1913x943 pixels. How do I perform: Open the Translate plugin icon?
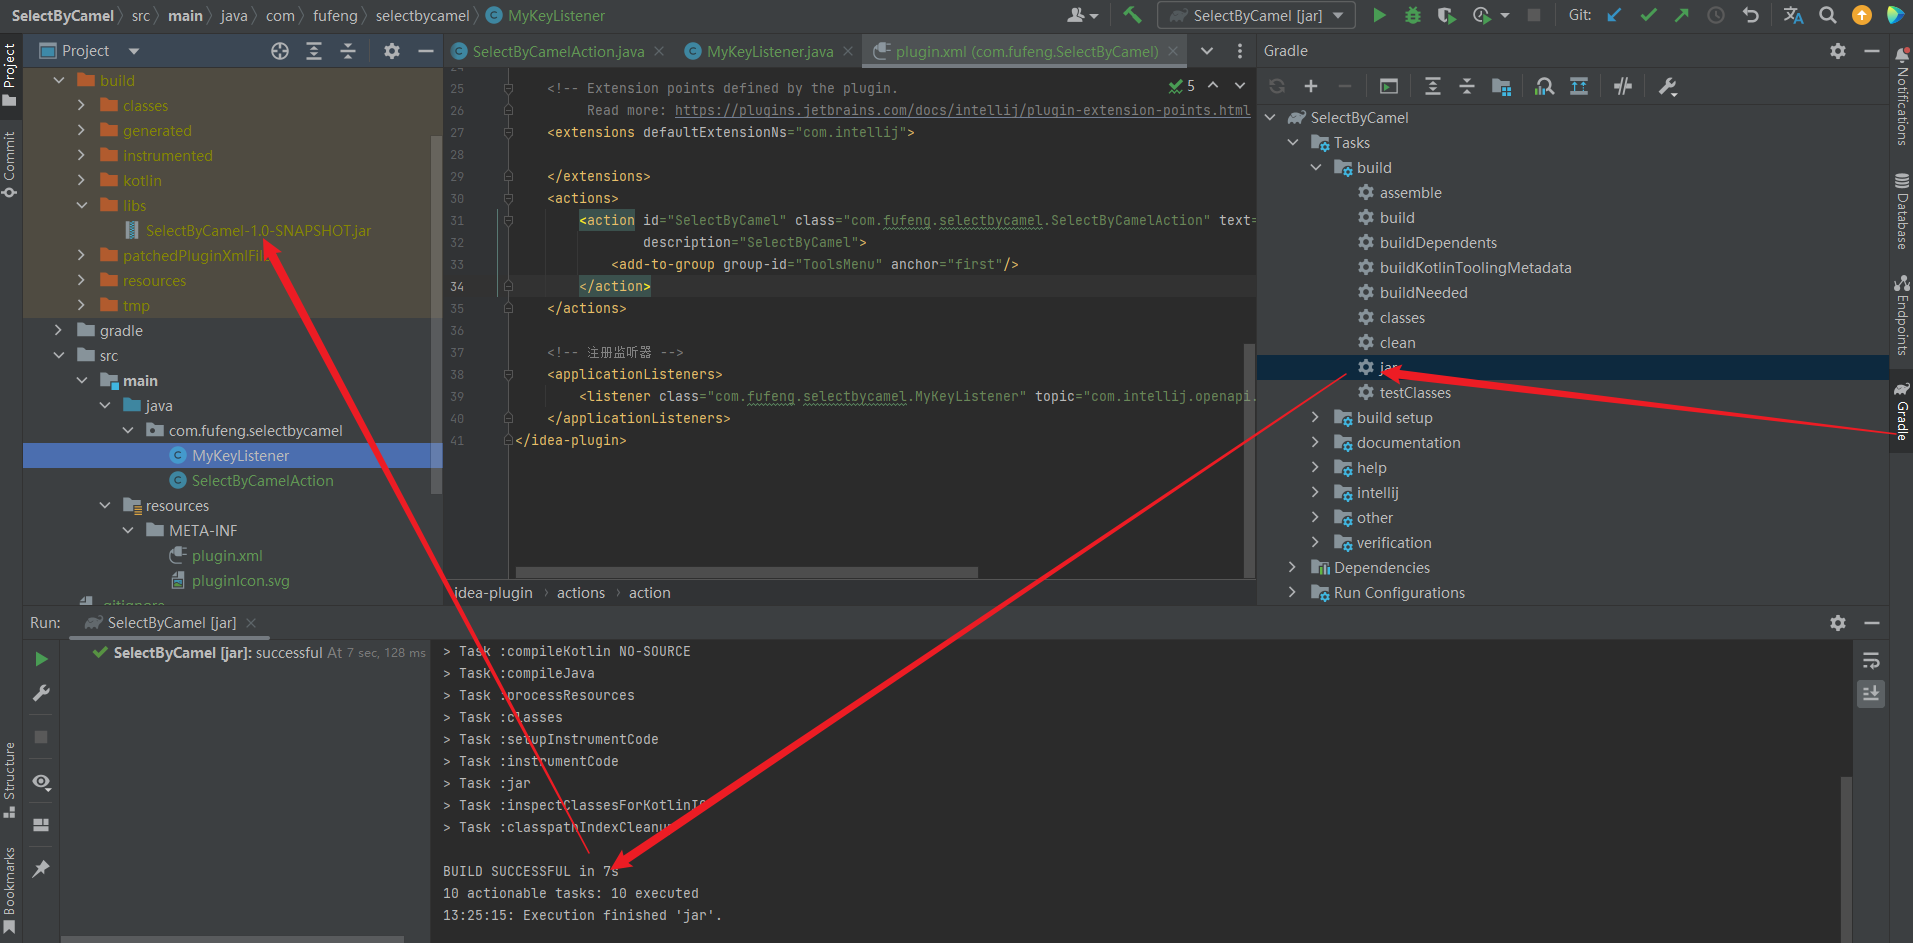tap(1793, 15)
